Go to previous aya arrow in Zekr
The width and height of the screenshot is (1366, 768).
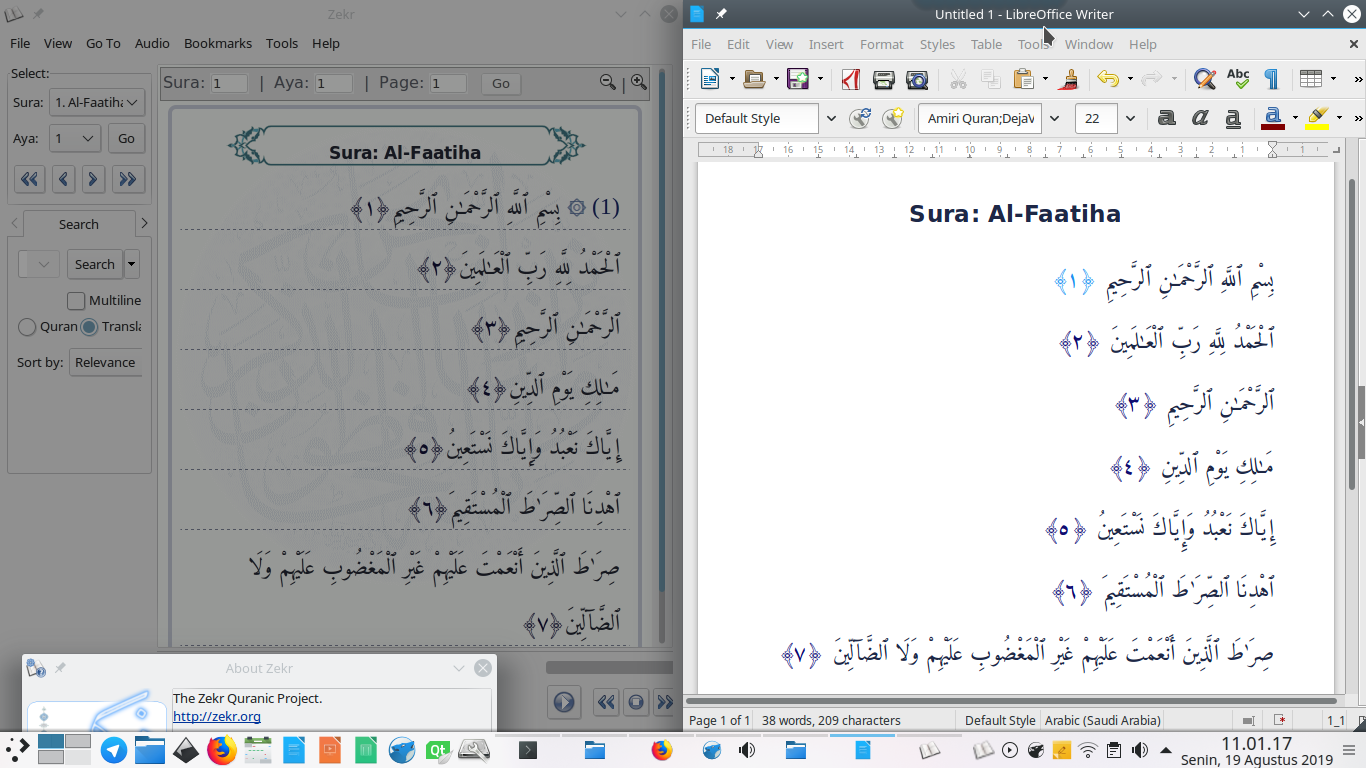click(x=63, y=179)
